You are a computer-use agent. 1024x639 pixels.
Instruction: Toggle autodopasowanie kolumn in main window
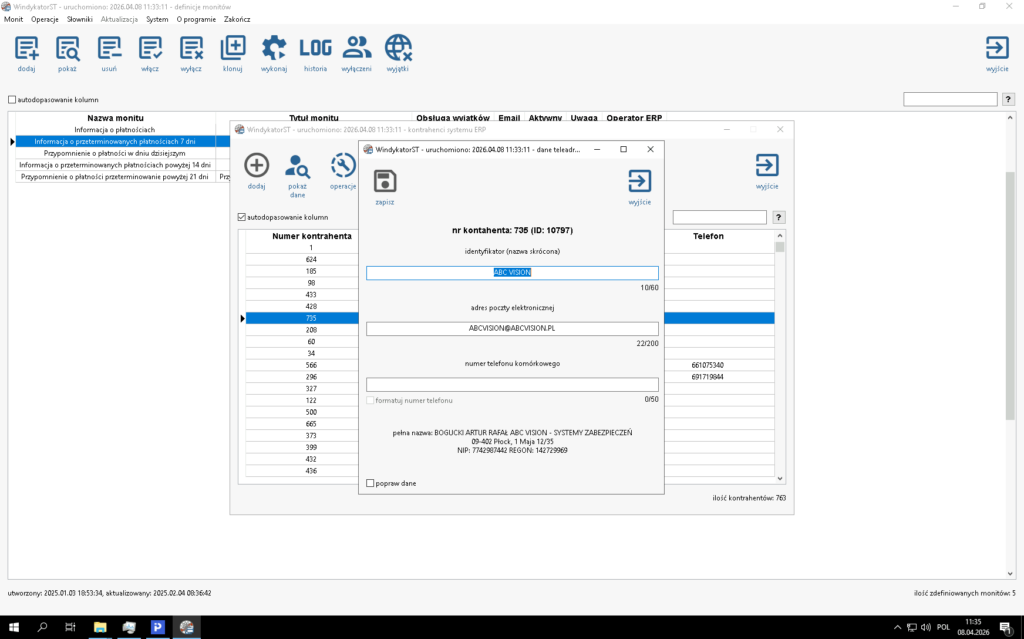12,100
